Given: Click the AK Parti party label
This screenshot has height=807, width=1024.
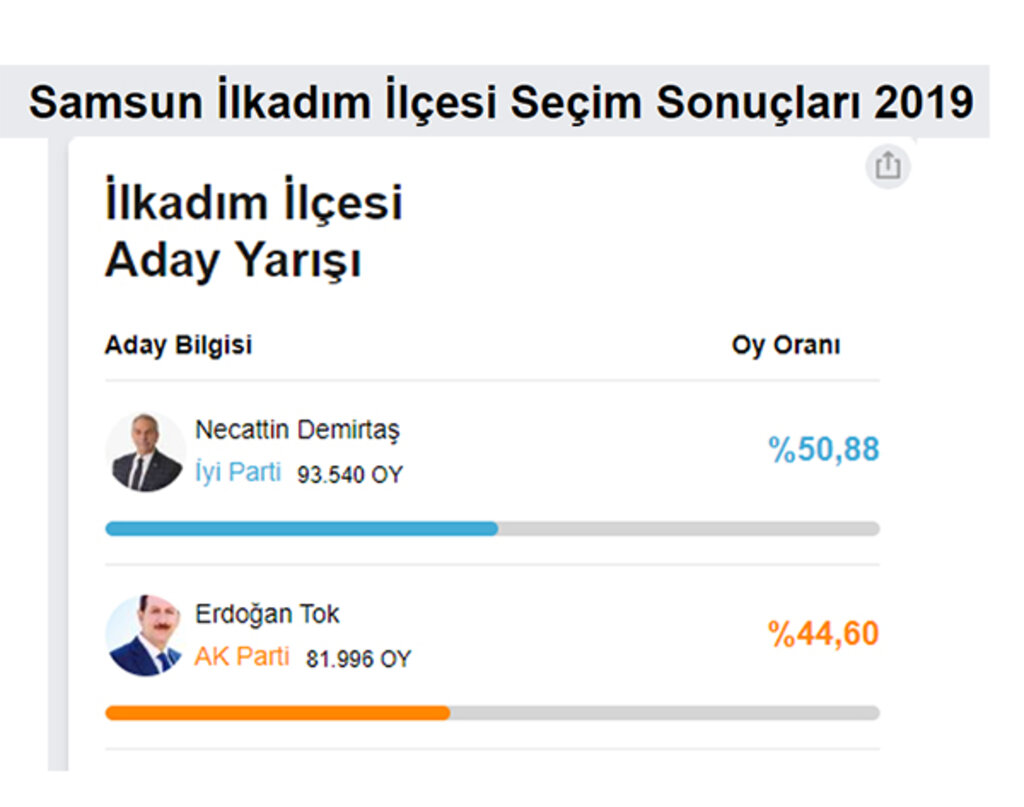Looking at the screenshot, I should tap(242, 656).
